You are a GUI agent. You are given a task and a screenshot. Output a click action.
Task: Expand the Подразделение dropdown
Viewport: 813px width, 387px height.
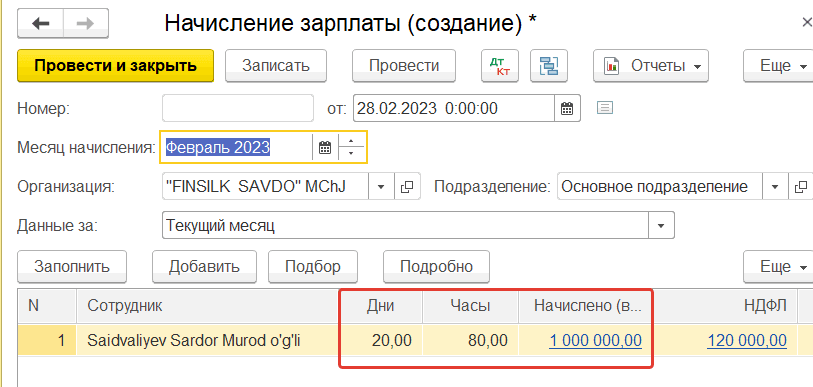pyautogui.click(x=775, y=187)
